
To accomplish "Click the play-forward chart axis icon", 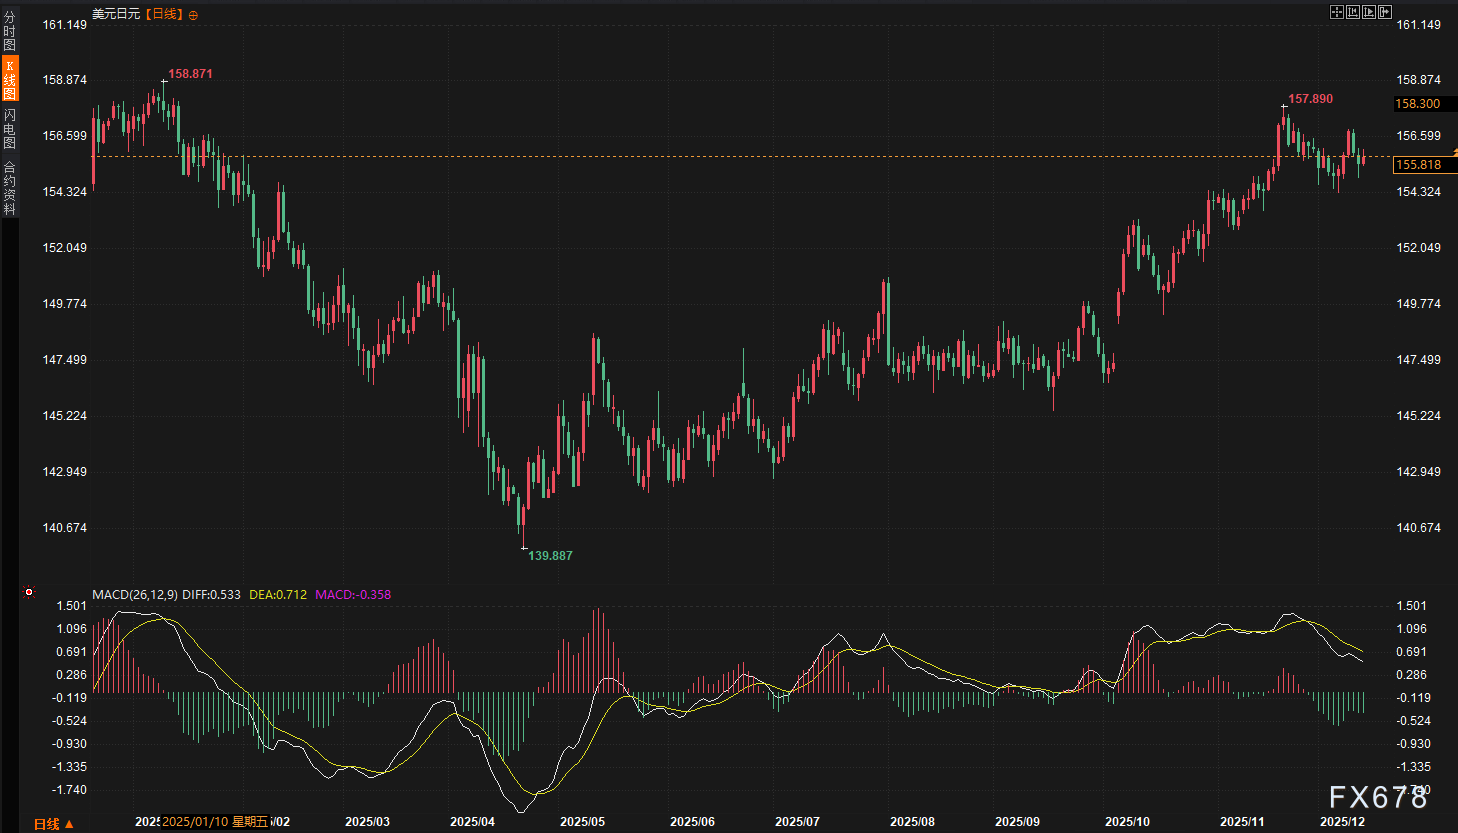I will click(1369, 12).
